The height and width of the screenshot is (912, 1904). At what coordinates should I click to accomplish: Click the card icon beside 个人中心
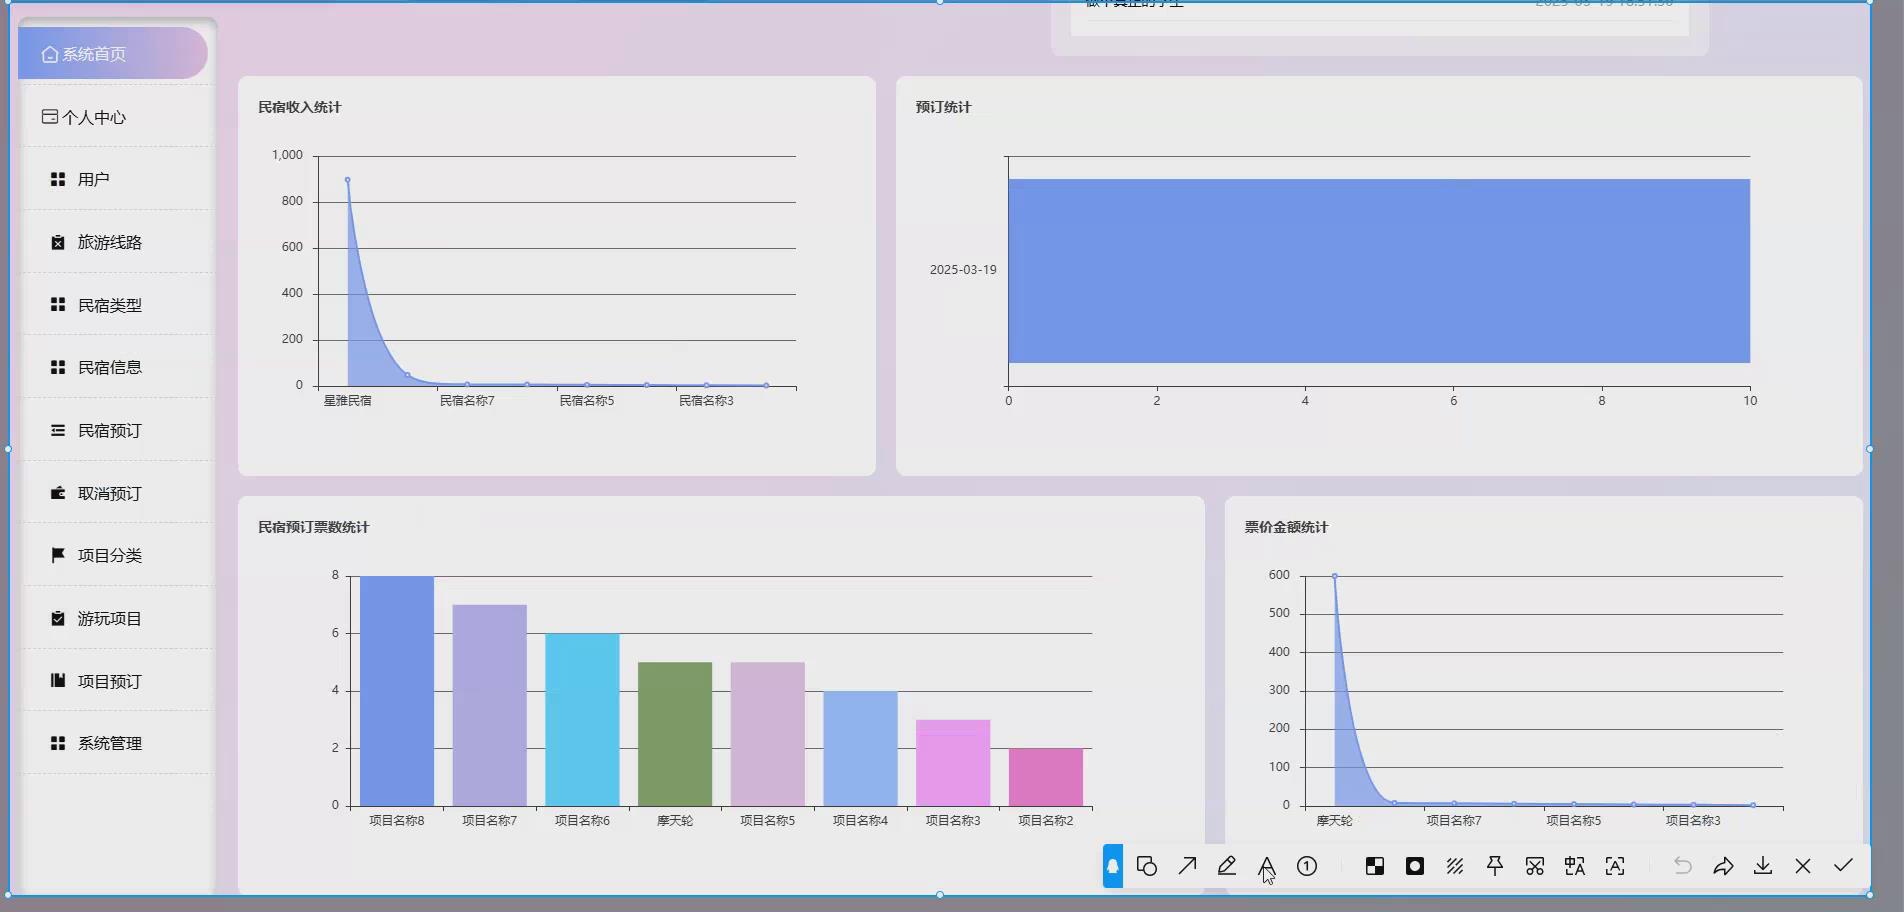50,117
